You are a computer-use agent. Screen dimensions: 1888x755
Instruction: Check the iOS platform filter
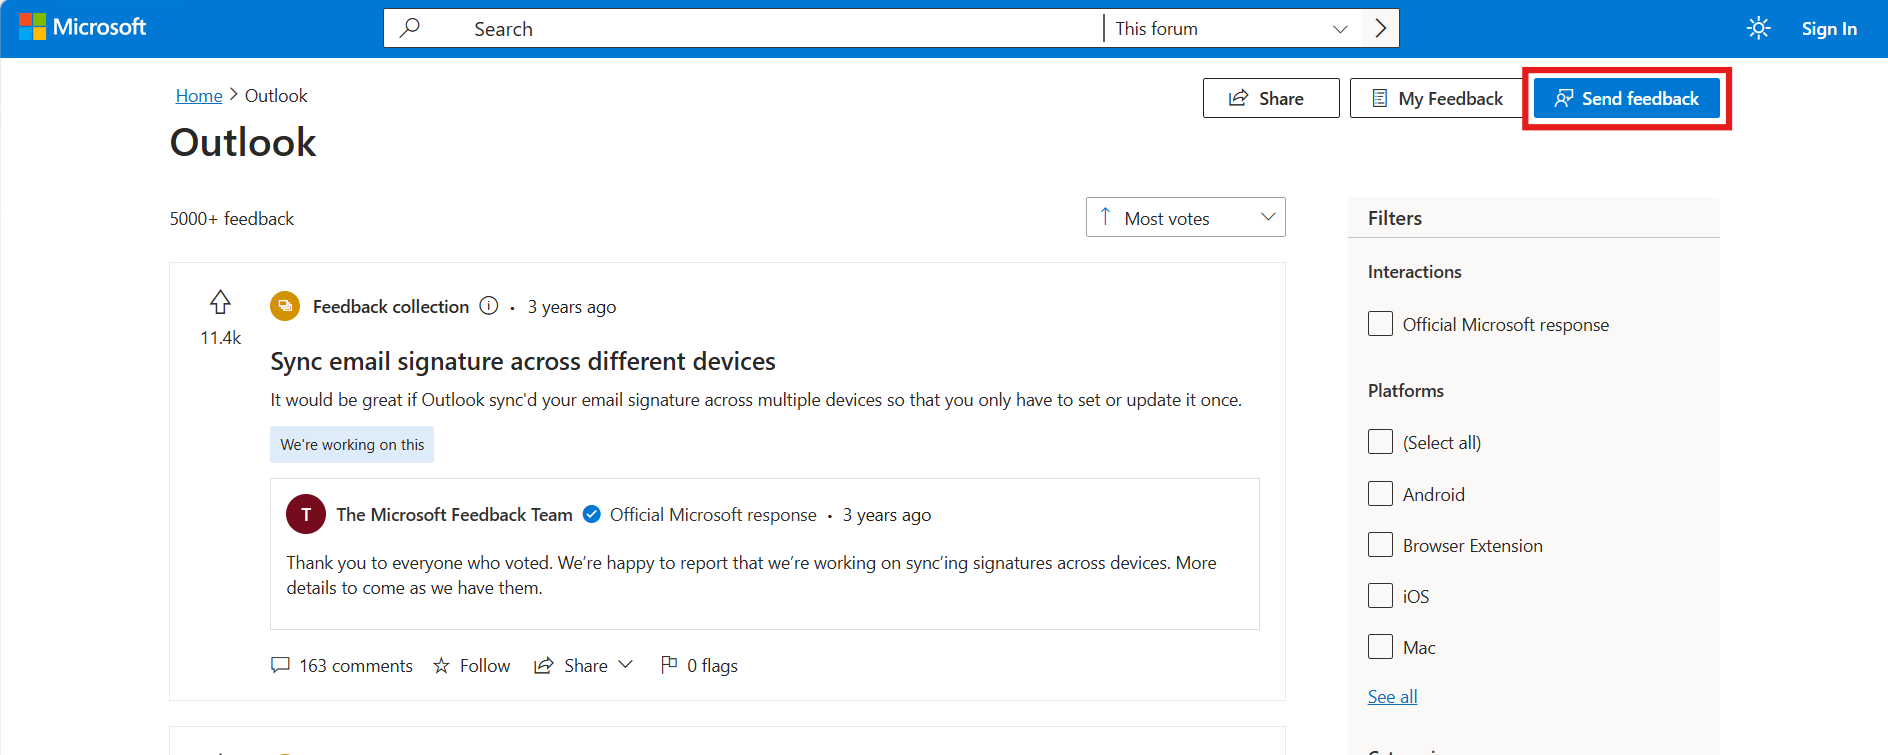[1380, 596]
